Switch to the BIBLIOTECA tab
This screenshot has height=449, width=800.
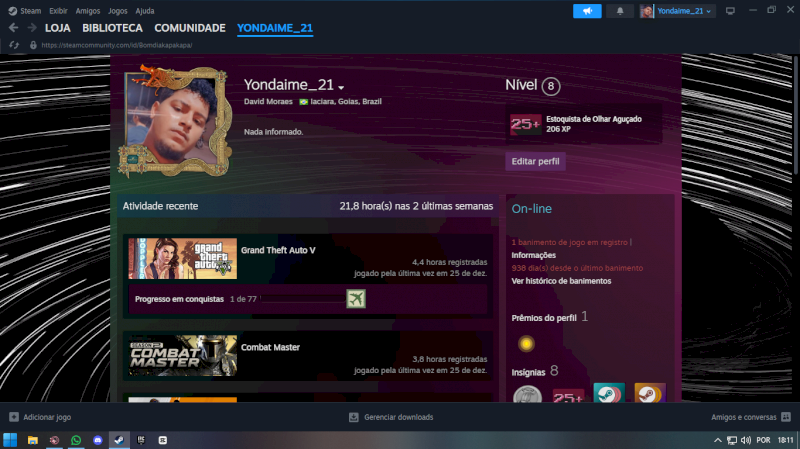(x=112, y=28)
